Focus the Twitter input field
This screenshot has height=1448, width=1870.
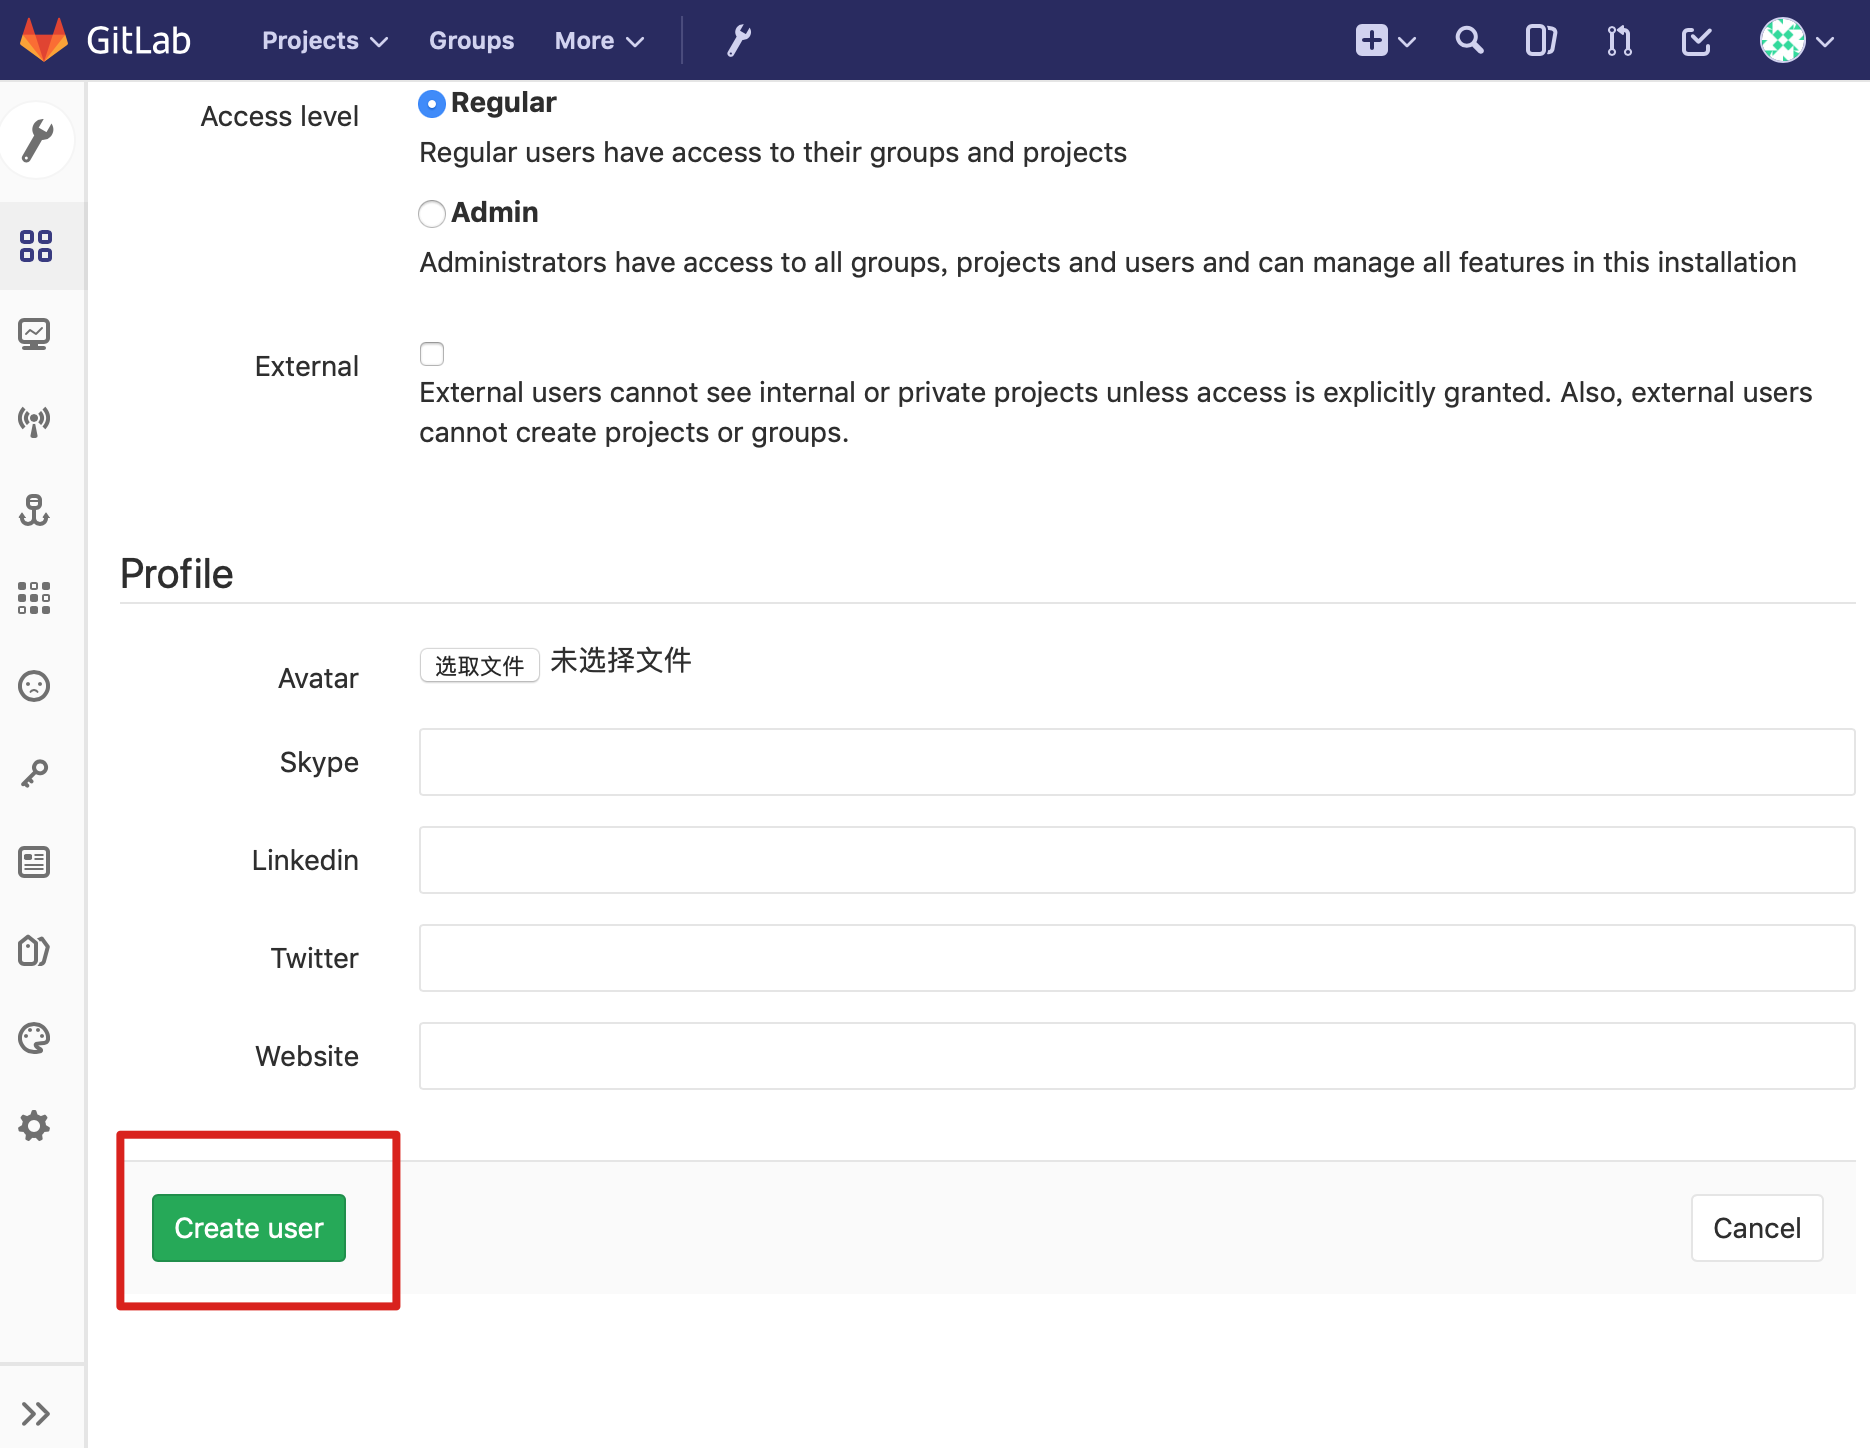click(1137, 958)
